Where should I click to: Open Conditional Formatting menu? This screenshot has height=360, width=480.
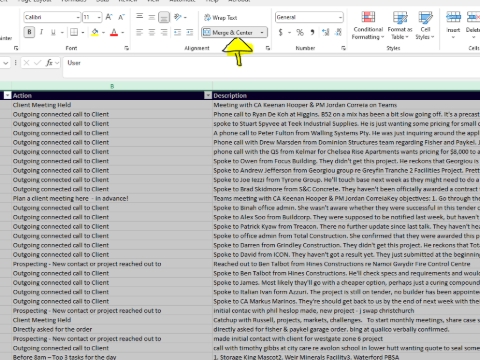368,25
